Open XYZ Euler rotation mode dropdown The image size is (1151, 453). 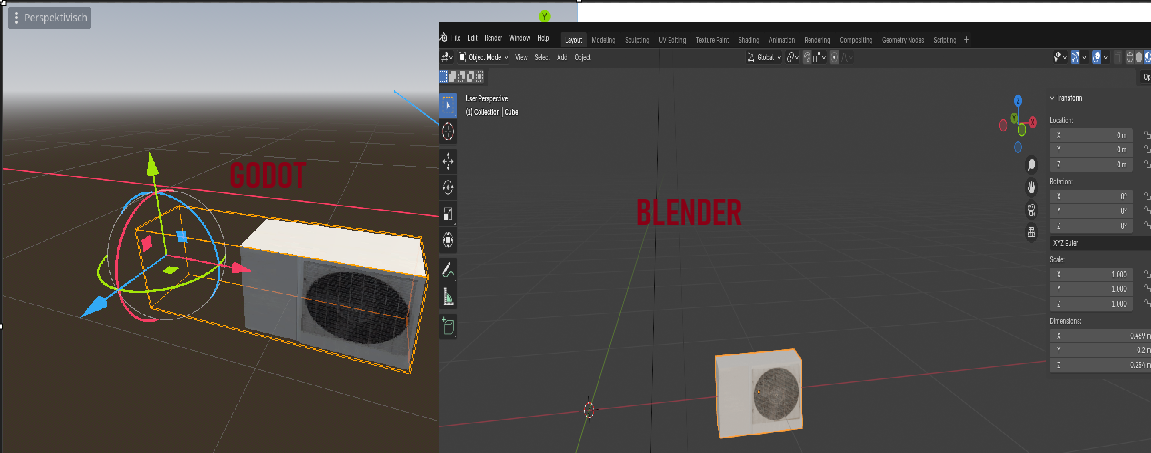(1100, 242)
